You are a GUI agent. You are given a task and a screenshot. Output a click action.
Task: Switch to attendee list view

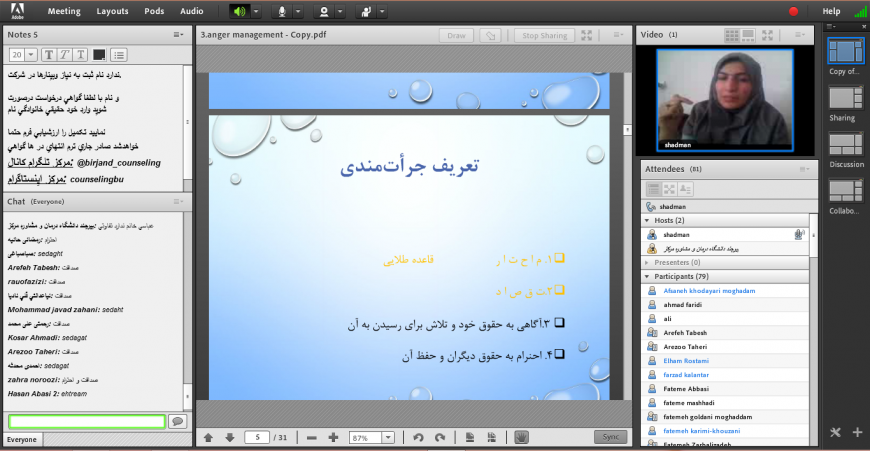[x=654, y=189]
